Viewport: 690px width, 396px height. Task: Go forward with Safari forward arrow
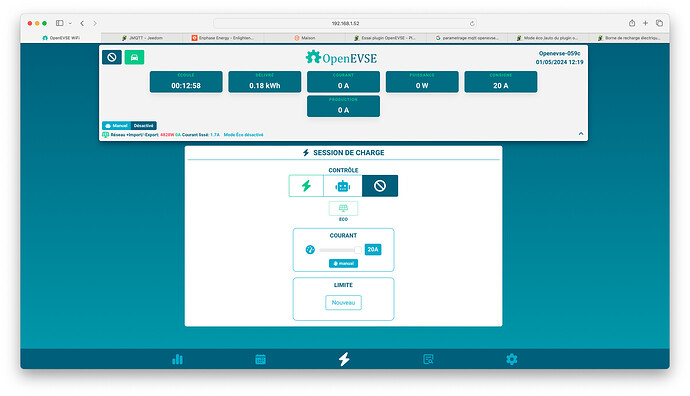tap(95, 23)
